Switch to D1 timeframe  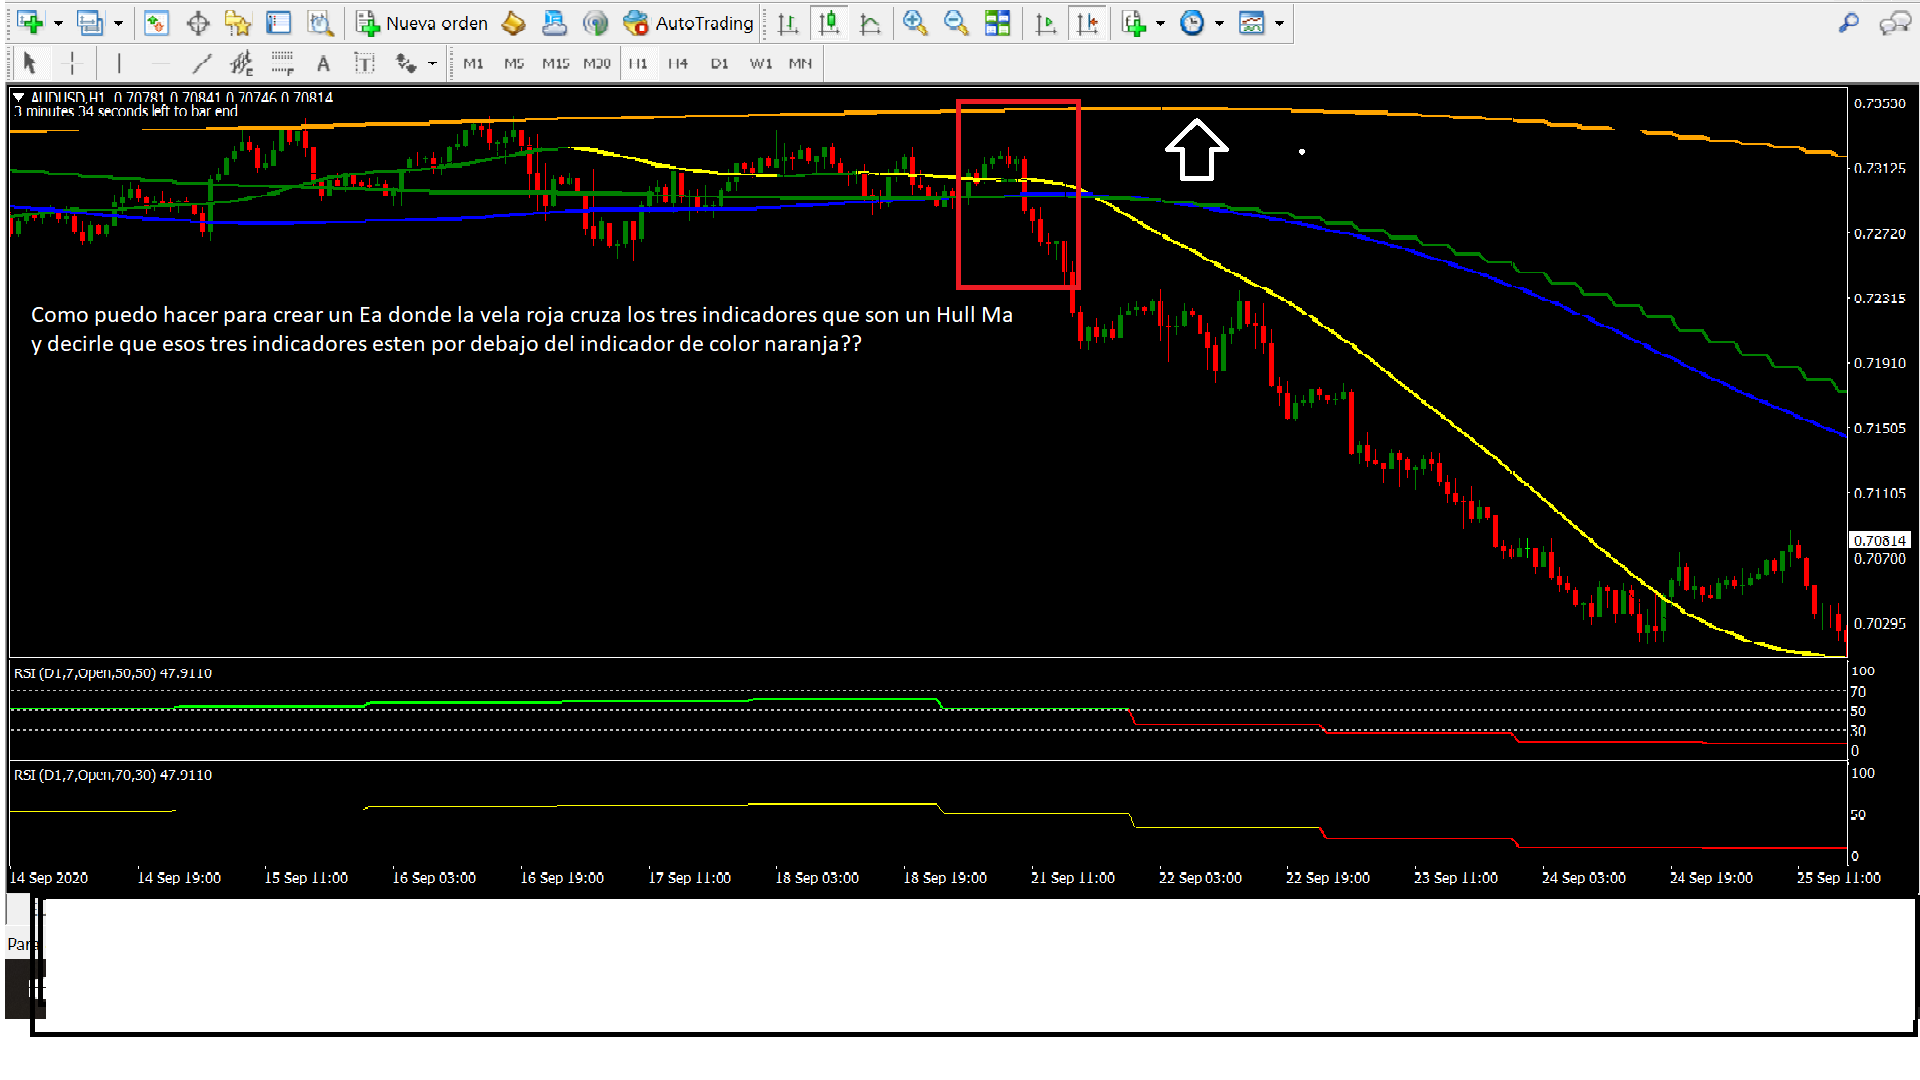(x=719, y=64)
